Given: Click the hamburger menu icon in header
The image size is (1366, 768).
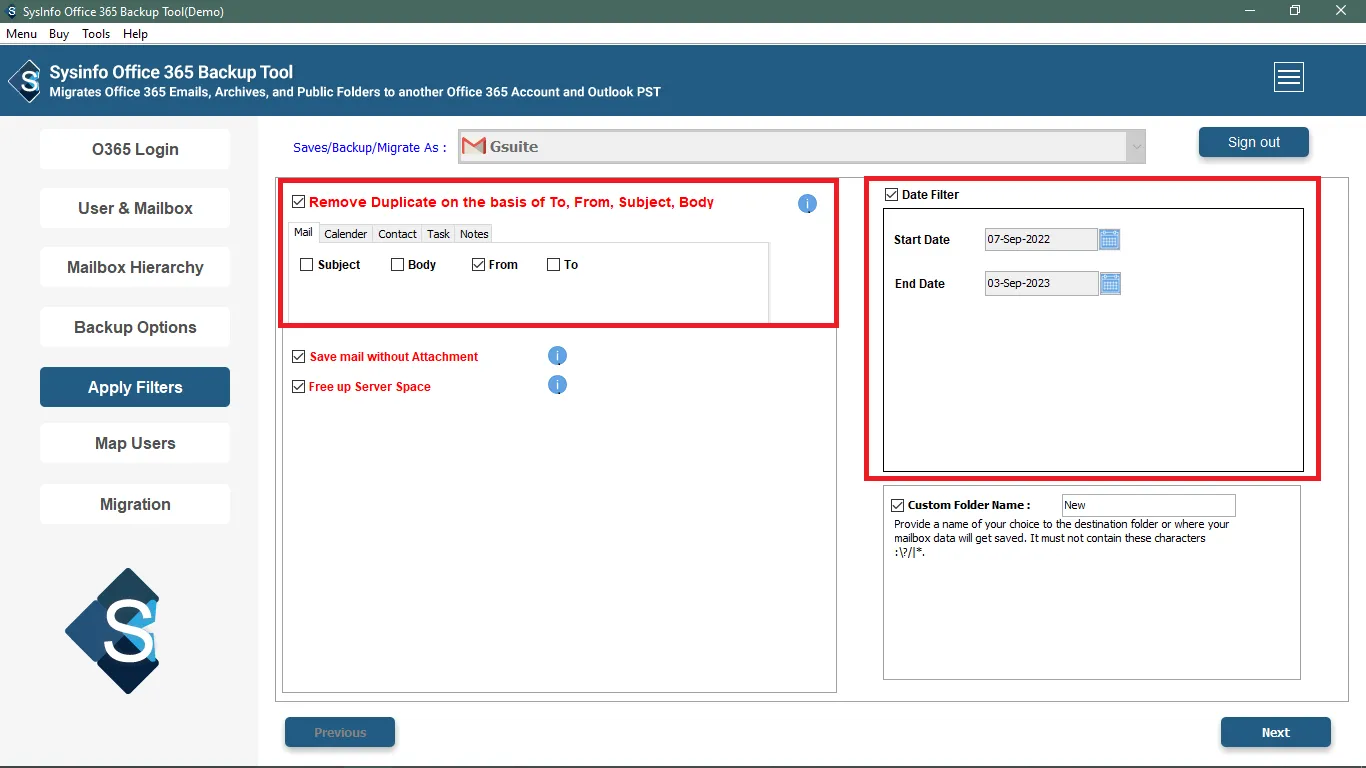Looking at the screenshot, I should pos(1288,77).
